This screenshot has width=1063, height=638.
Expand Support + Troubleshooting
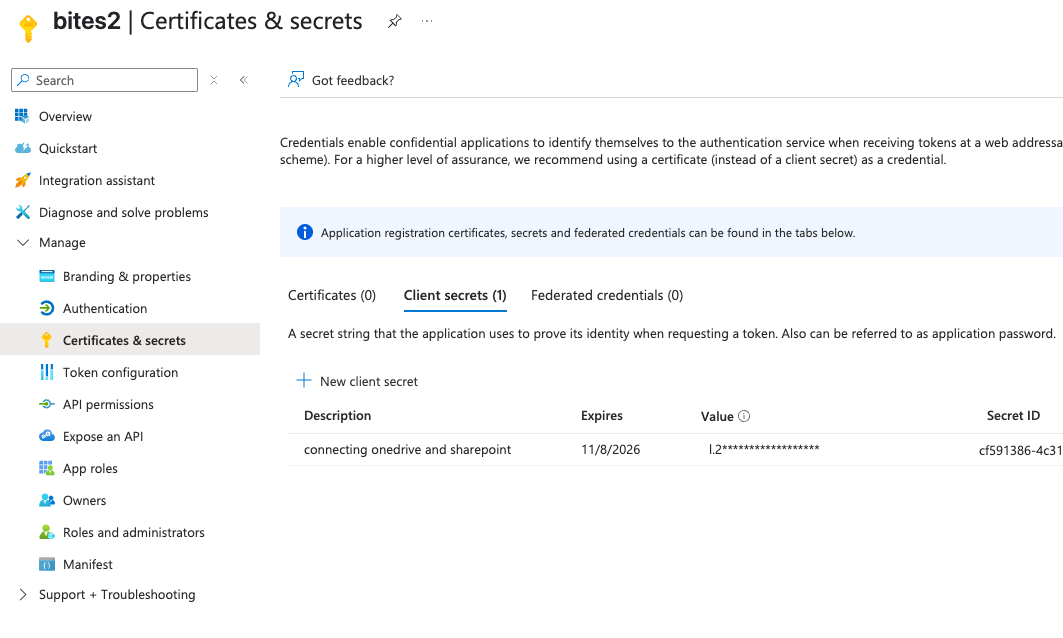click(x=25, y=594)
